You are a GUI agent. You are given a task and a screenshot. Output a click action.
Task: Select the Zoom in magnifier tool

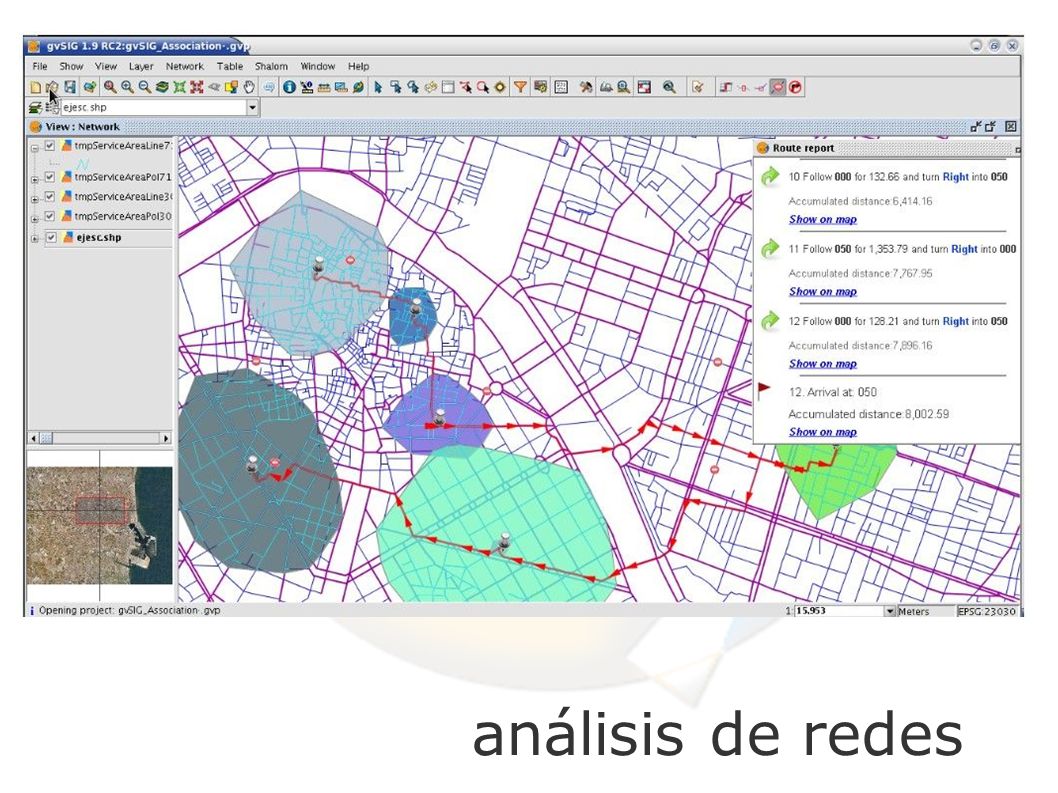point(127,87)
